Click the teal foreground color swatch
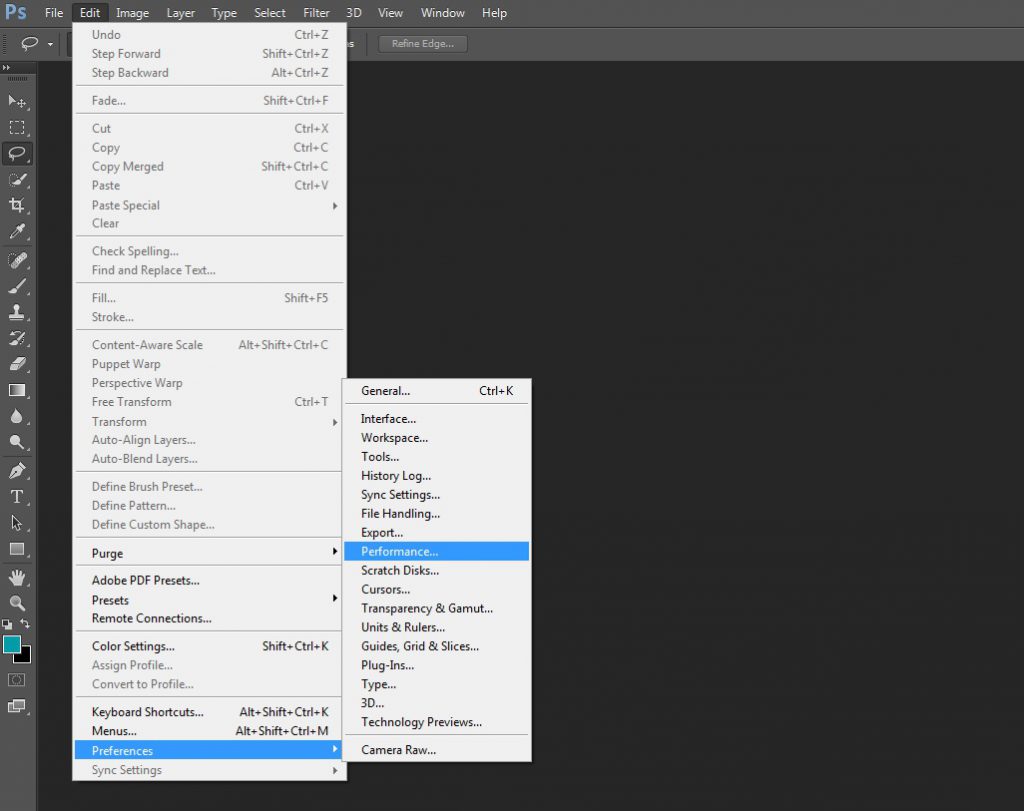The image size is (1024, 811). point(12,644)
